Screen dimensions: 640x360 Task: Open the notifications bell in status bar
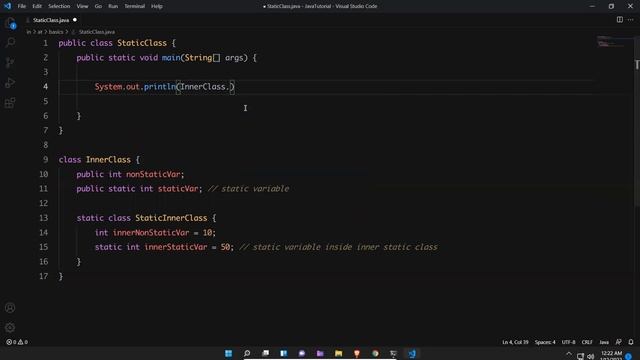(631, 342)
